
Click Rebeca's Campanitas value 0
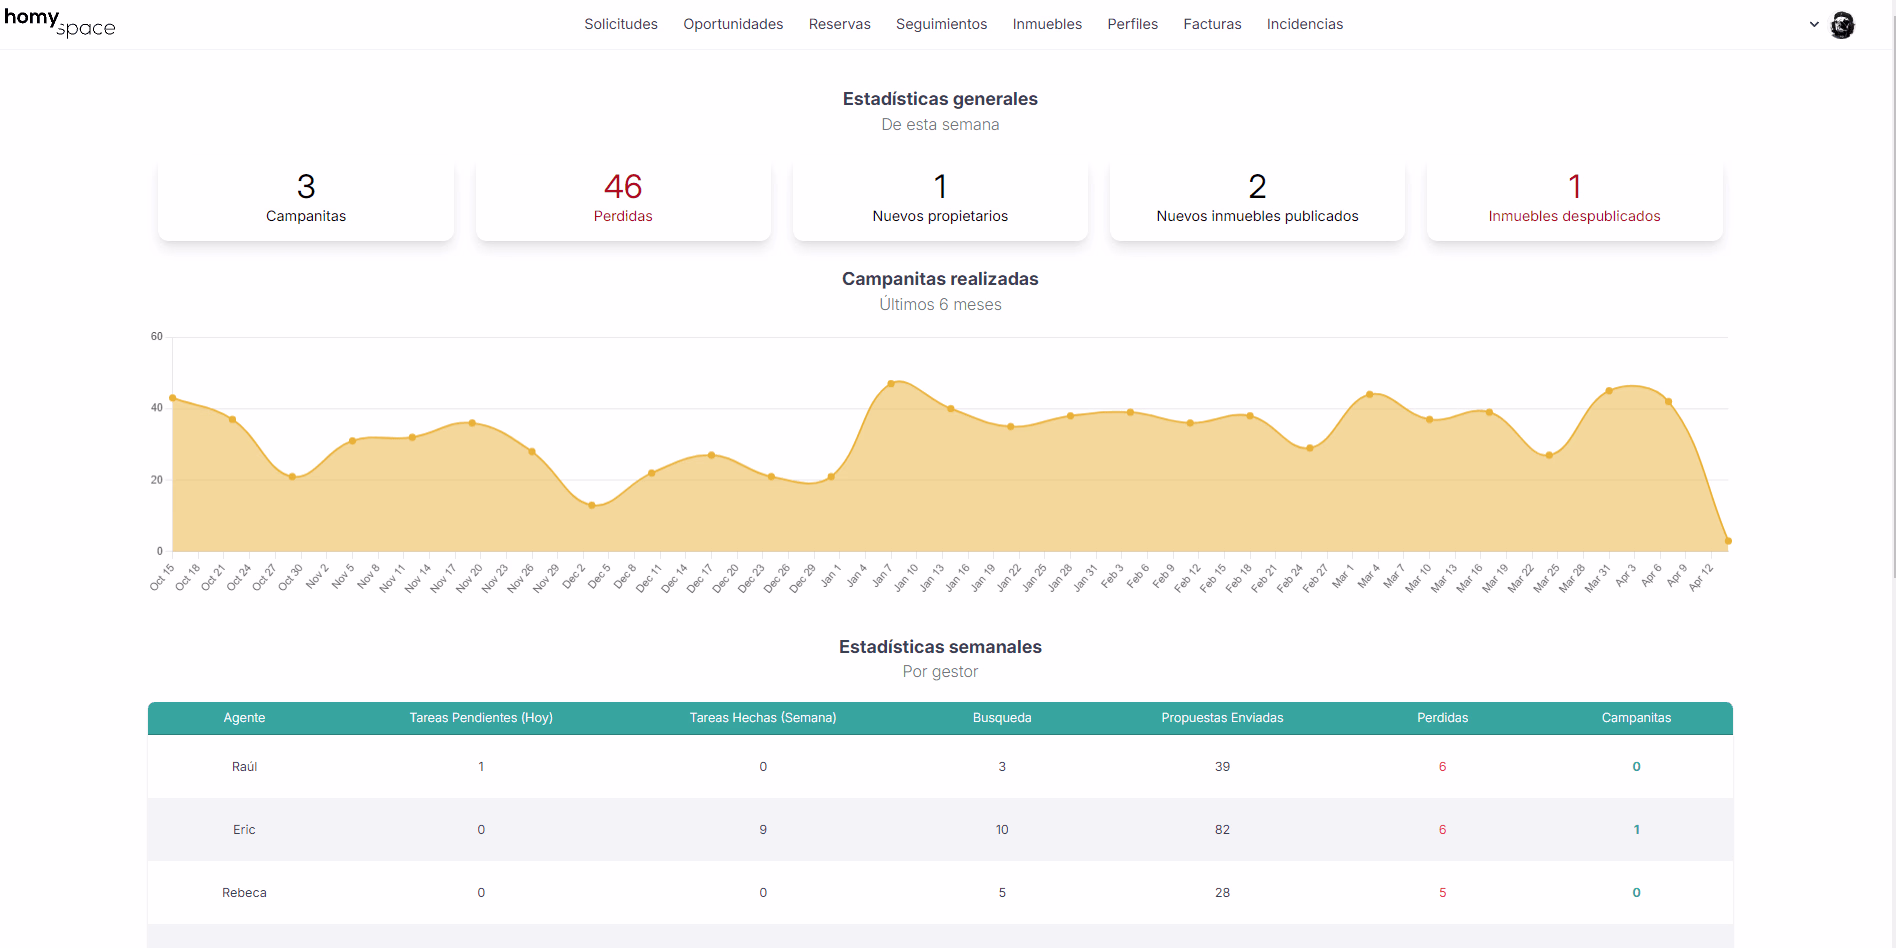1636,893
